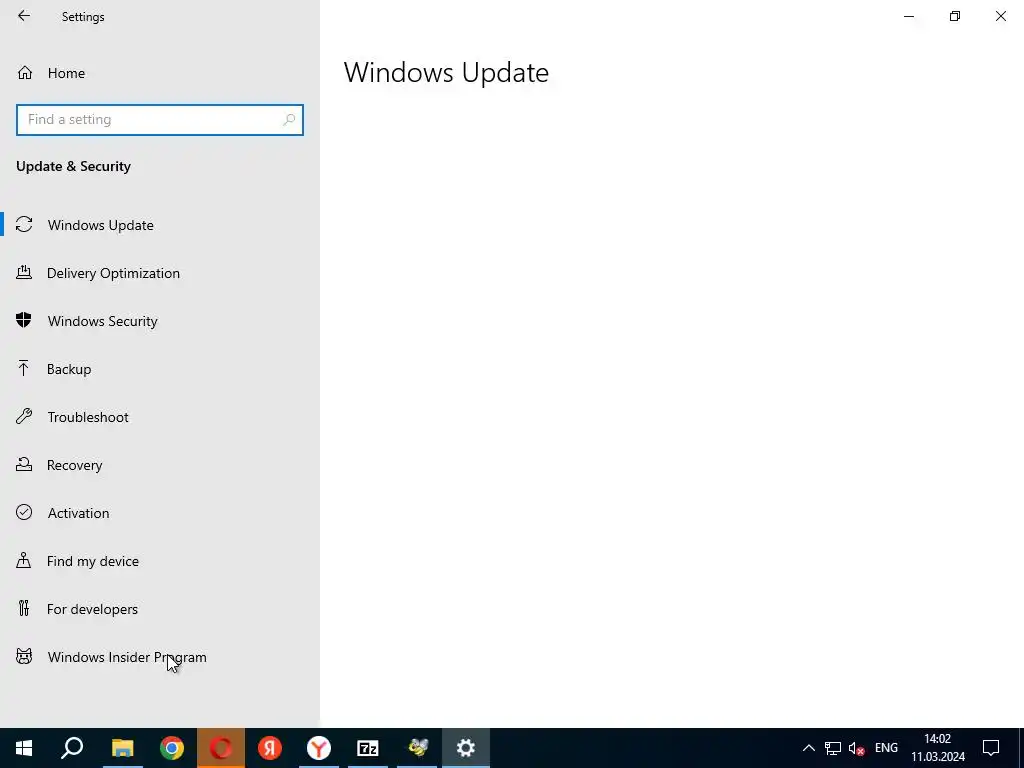This screenshot has width=1024, height=768.
Task: Show hidden tray icons chevron
Action: [x=808, y=748]
